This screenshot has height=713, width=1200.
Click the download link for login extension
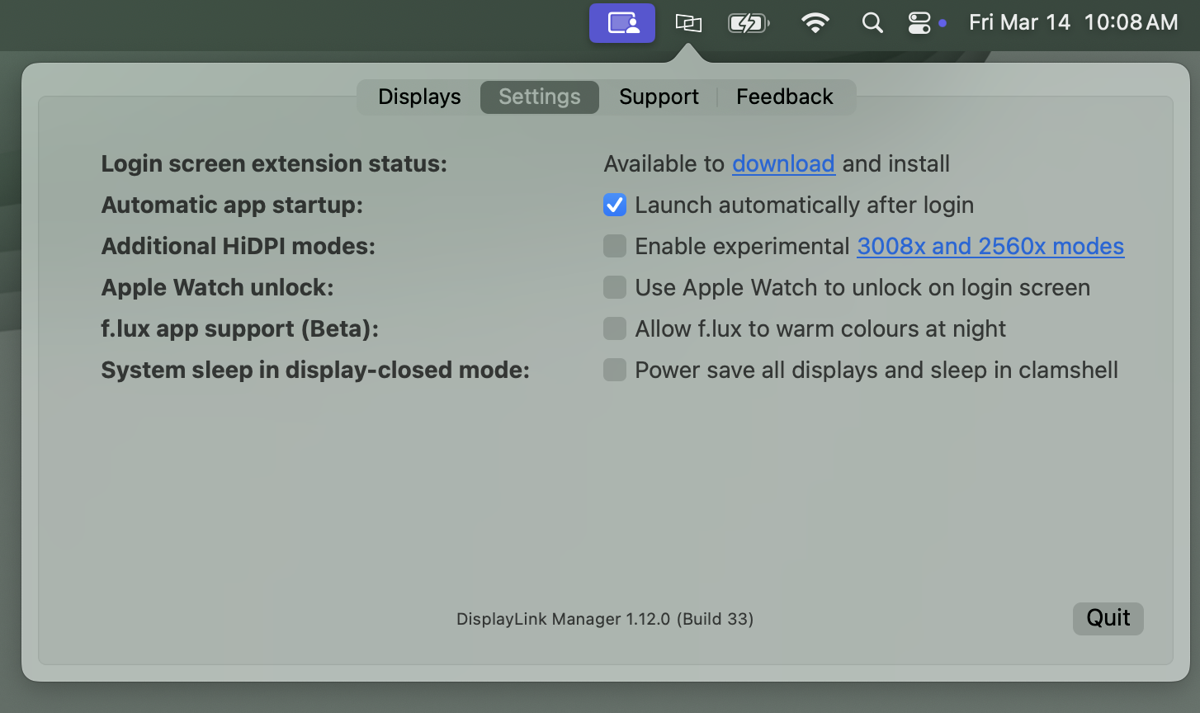point(783,163)
